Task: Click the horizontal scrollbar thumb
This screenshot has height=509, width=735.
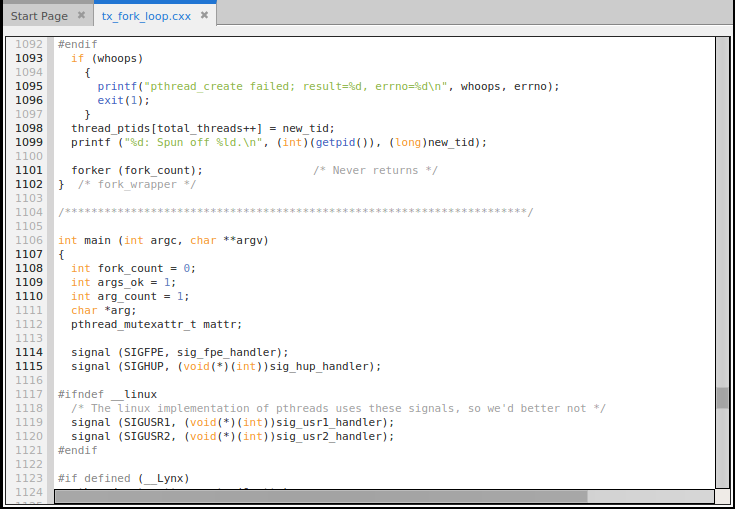Action: point(320,495)
